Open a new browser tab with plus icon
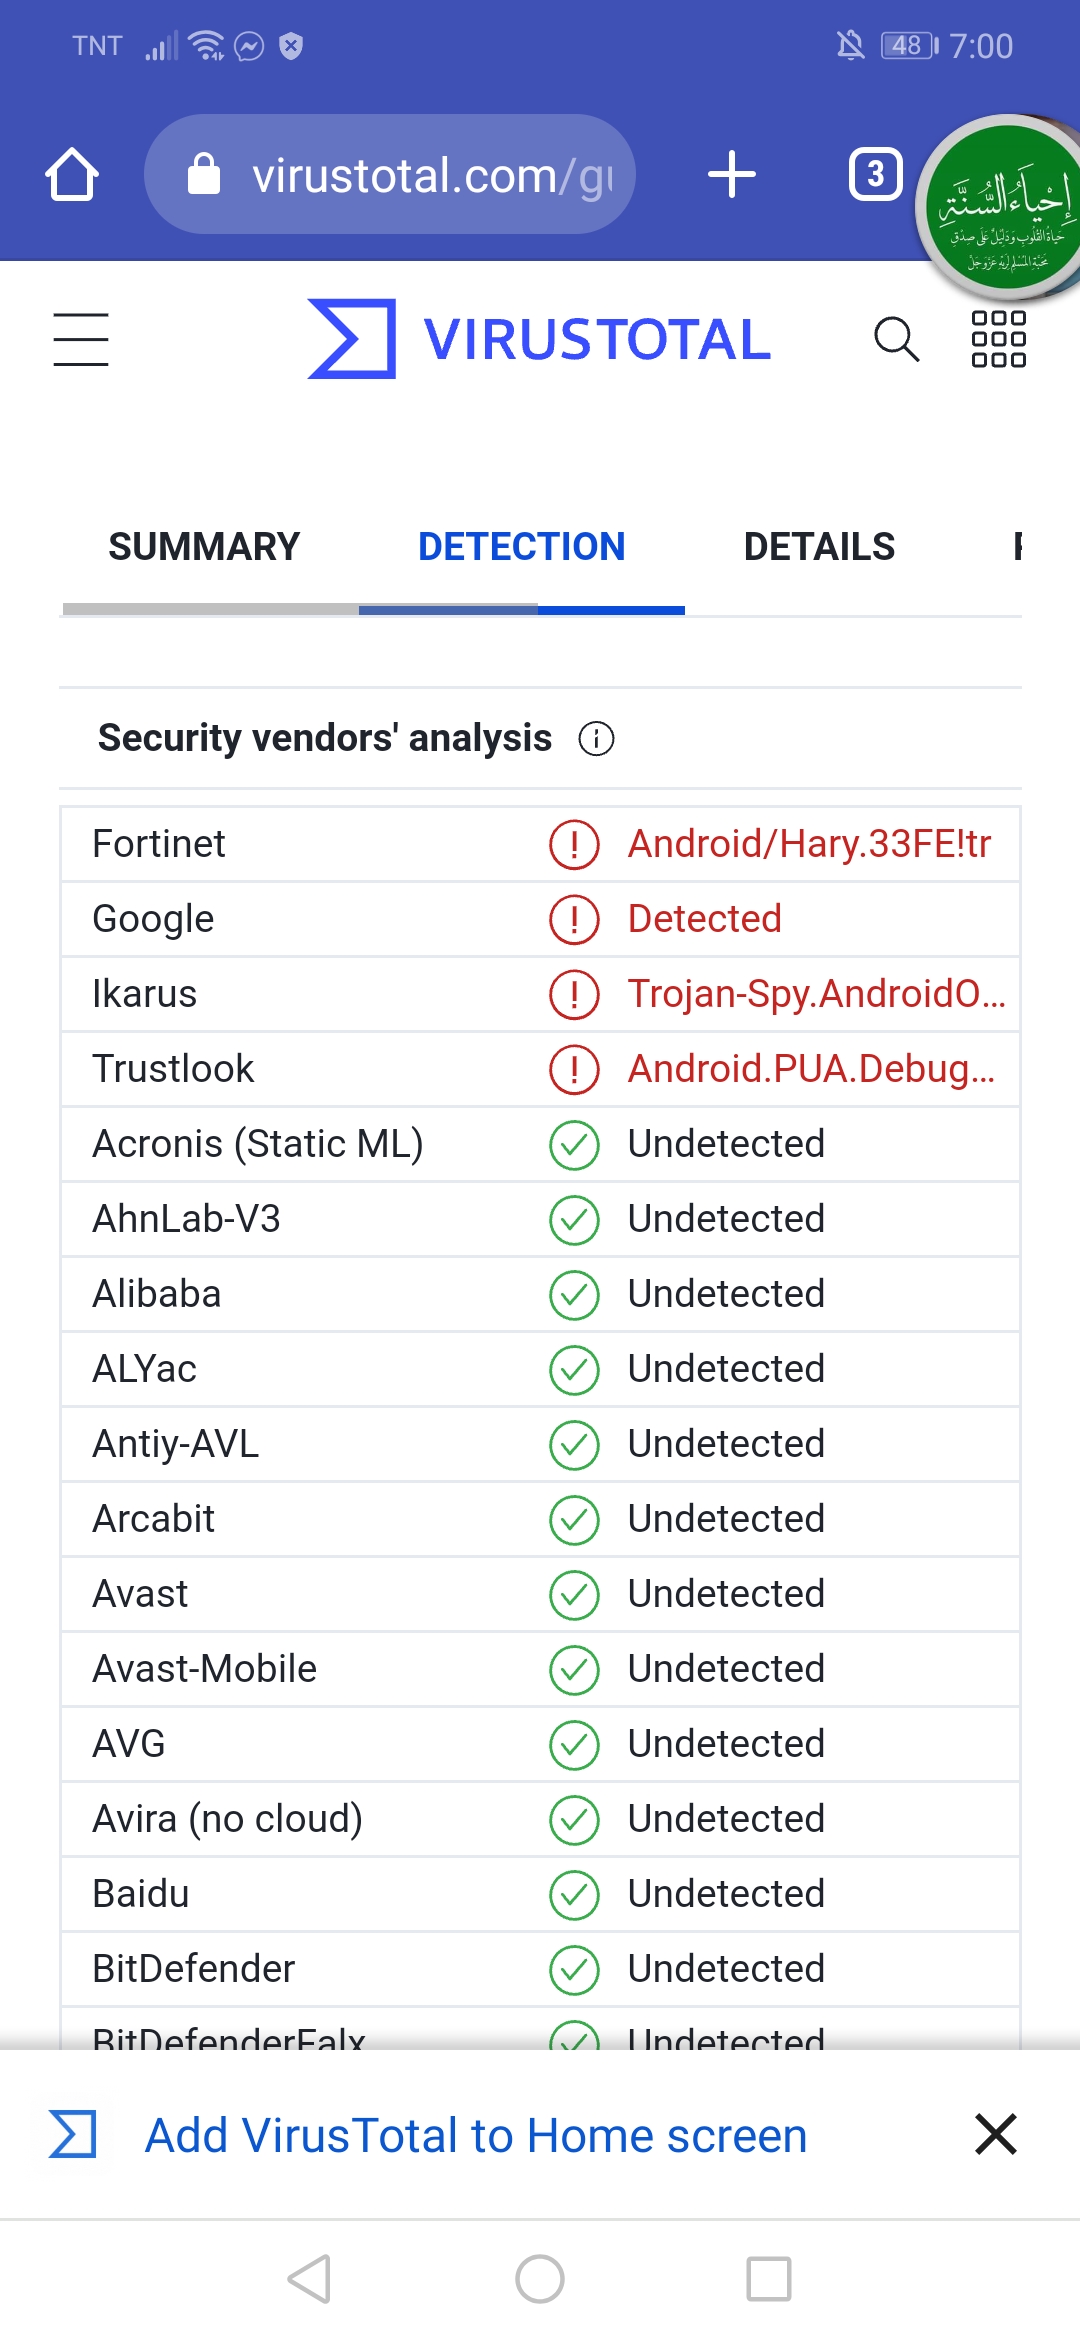This screenshot has width=1080, height=2340. [x=732, y=175]
